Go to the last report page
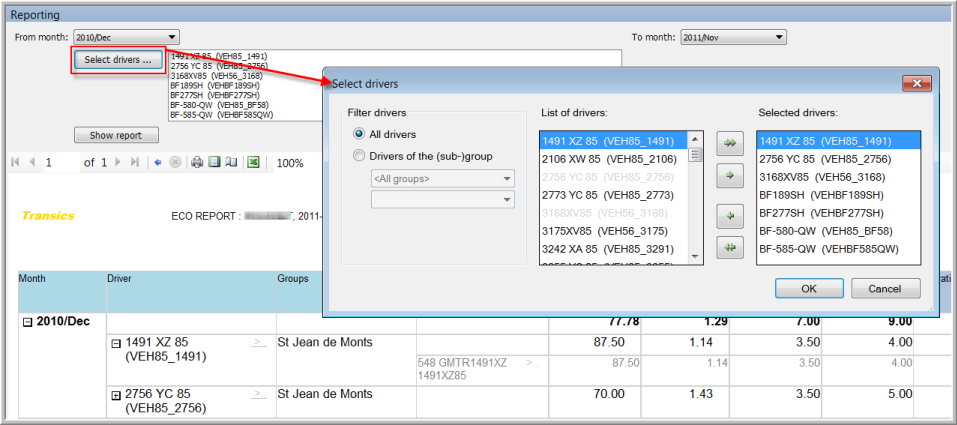 click(x=135, y=162)
